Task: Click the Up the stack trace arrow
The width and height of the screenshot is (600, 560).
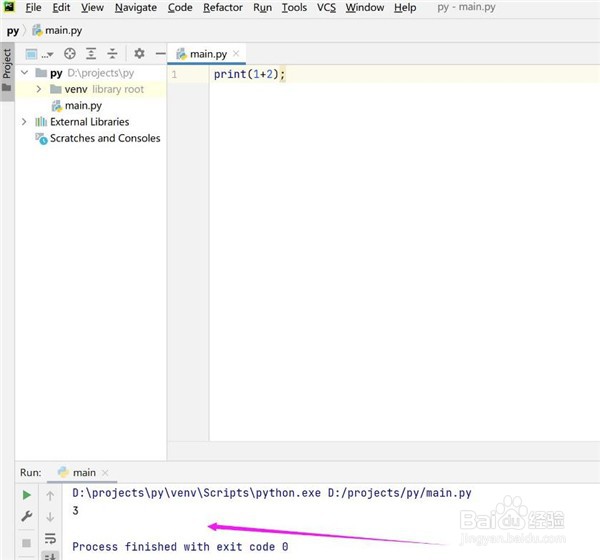Action: 50,496
